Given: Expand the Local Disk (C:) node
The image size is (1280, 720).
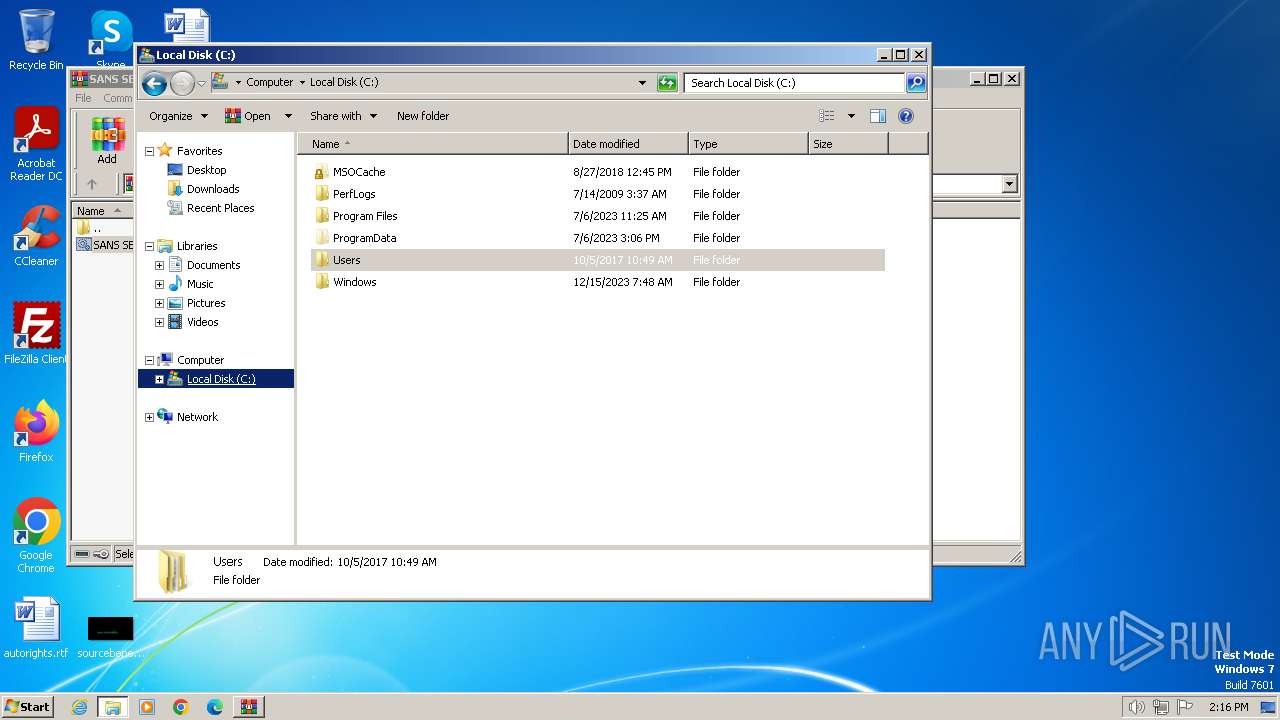Looking at the screenshot, I should point(159,379).
